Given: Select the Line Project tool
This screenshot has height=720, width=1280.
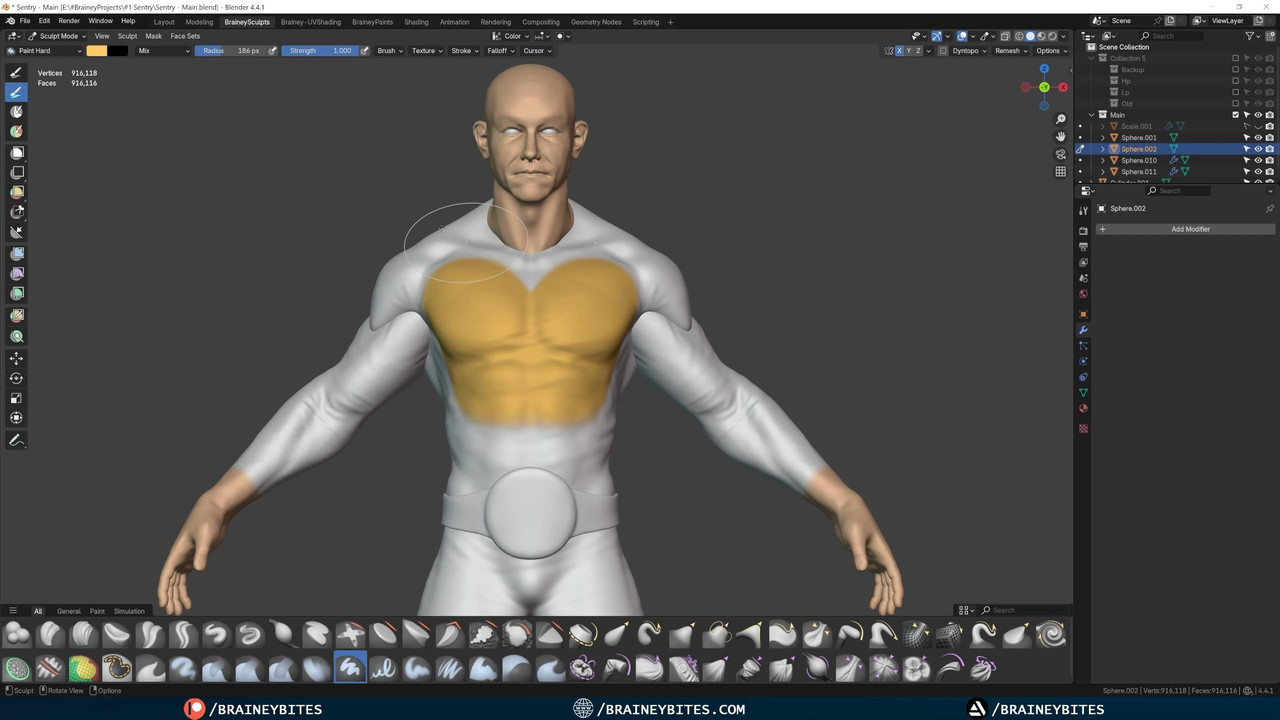Looking at the screenshot, I should (x=16, y=232).
